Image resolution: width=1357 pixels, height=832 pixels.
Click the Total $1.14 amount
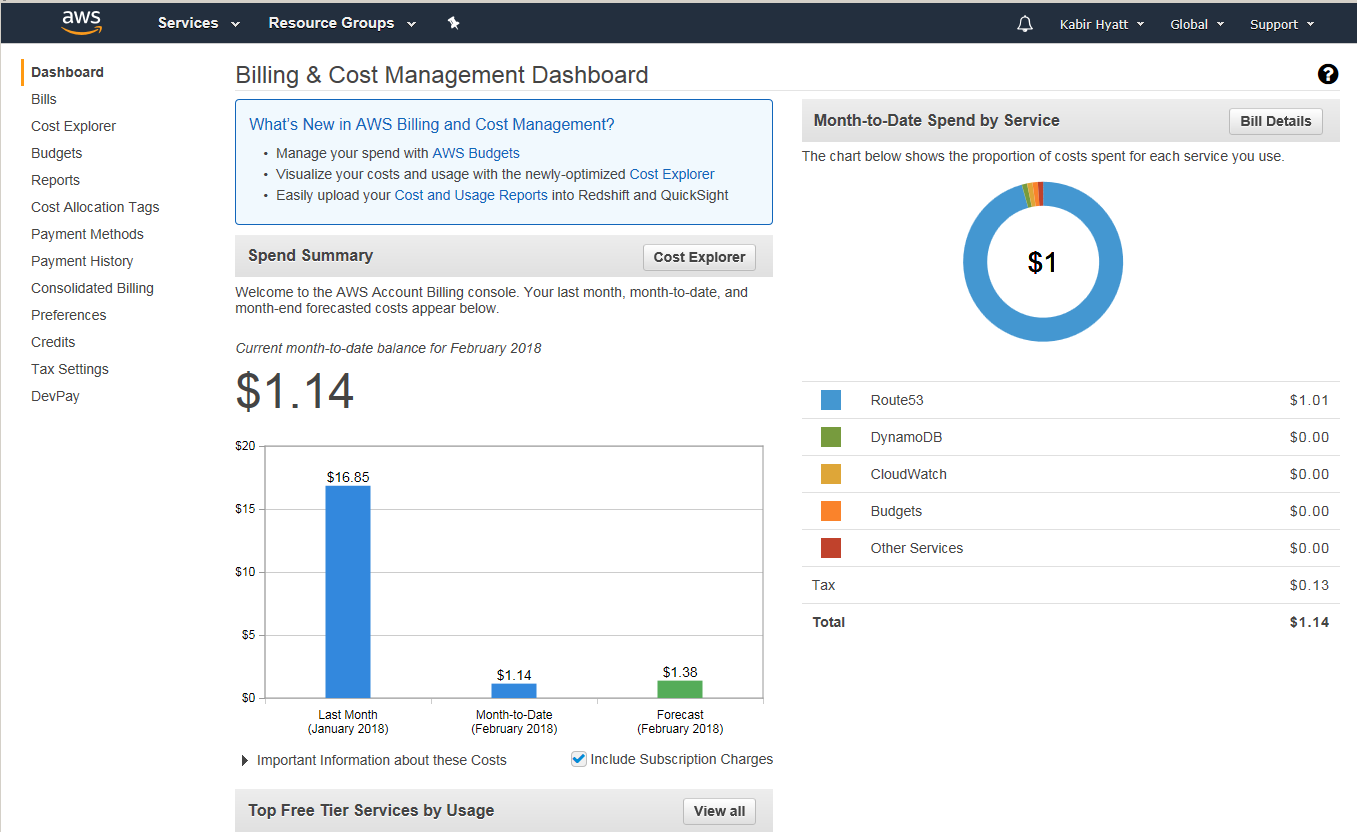pos(1309,622)
